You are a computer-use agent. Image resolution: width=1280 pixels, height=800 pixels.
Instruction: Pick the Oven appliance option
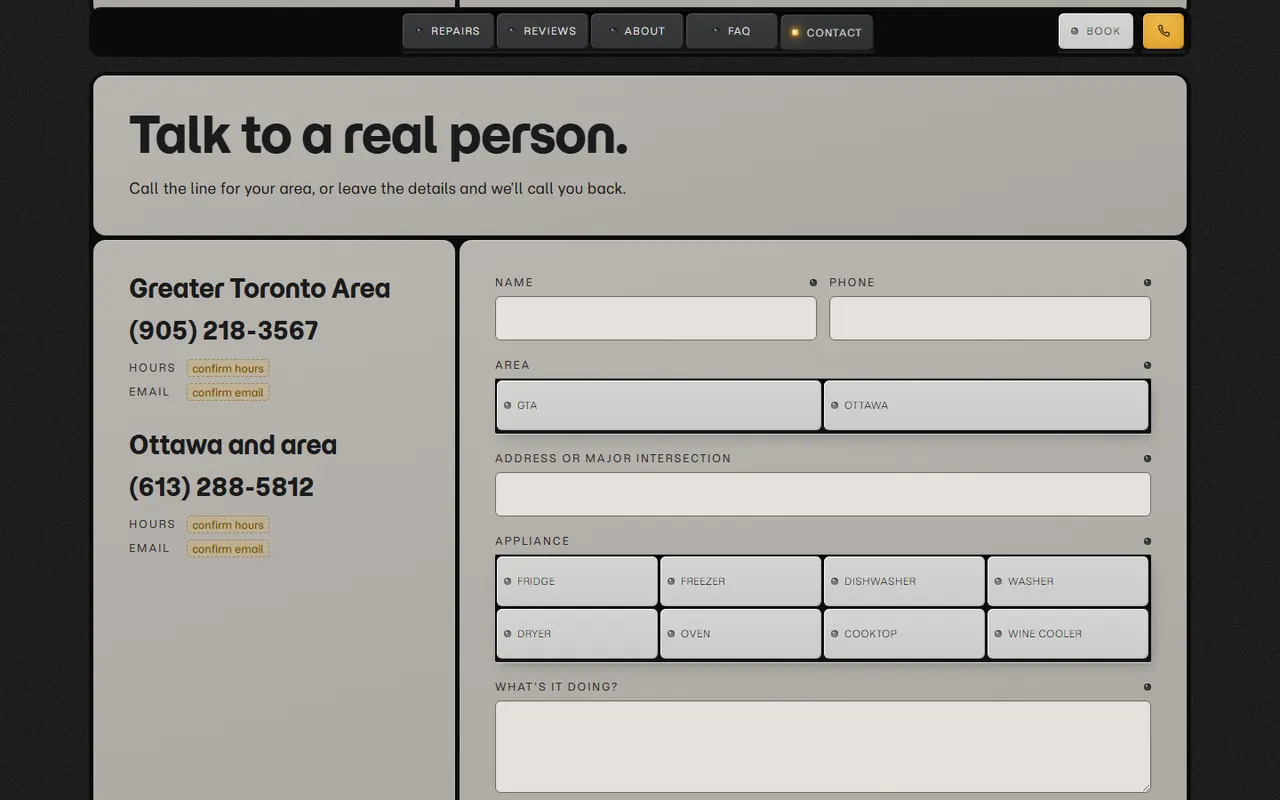point(741,634)
